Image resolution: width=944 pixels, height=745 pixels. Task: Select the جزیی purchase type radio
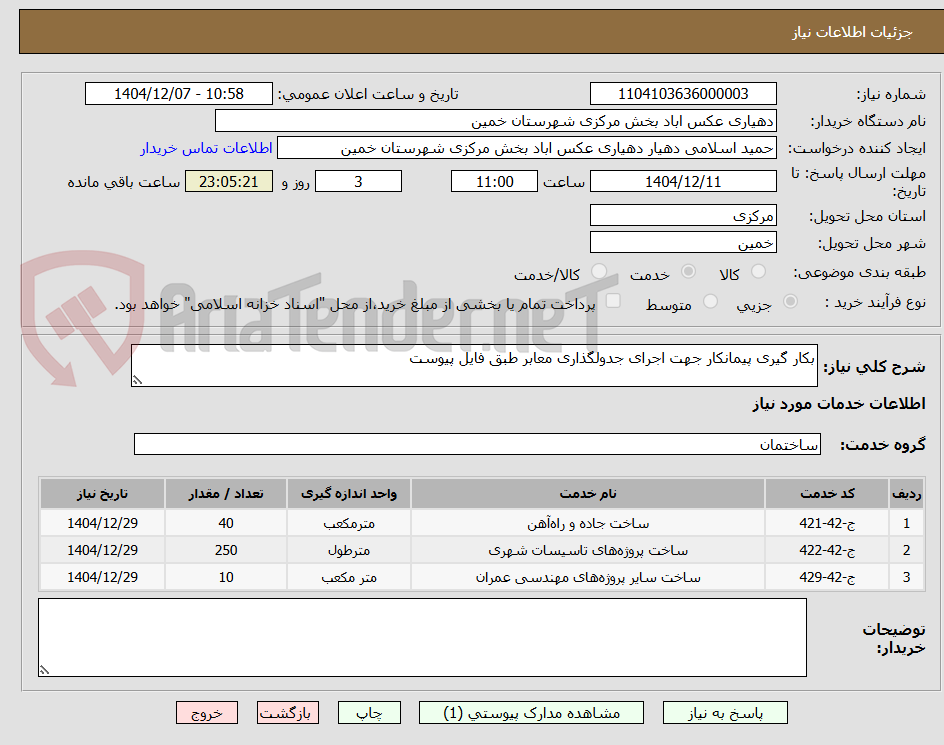pos(790,301)
